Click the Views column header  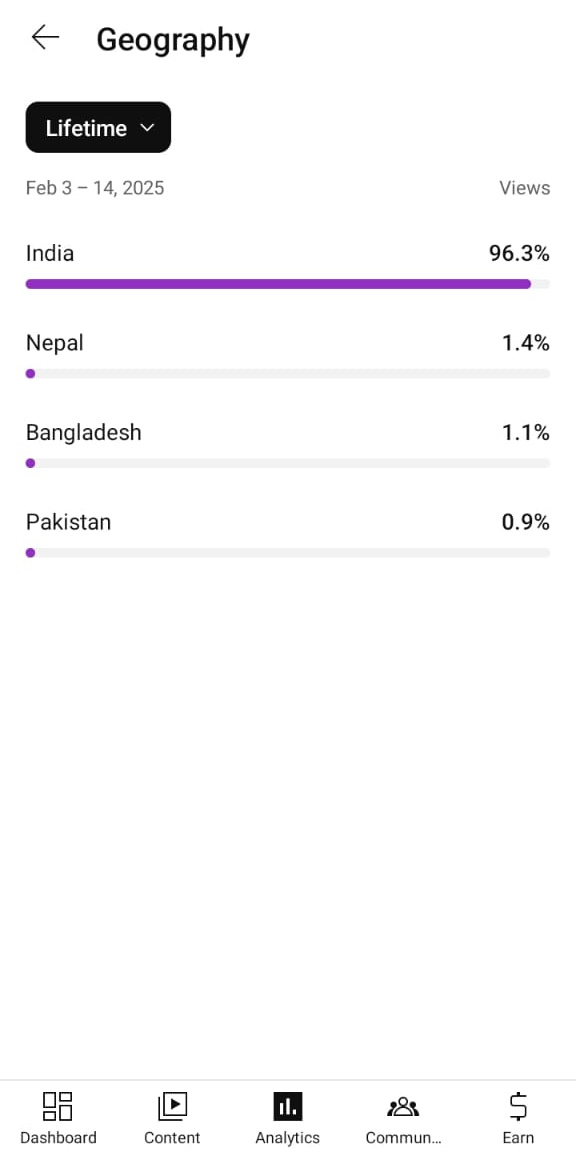pos(525,188)
